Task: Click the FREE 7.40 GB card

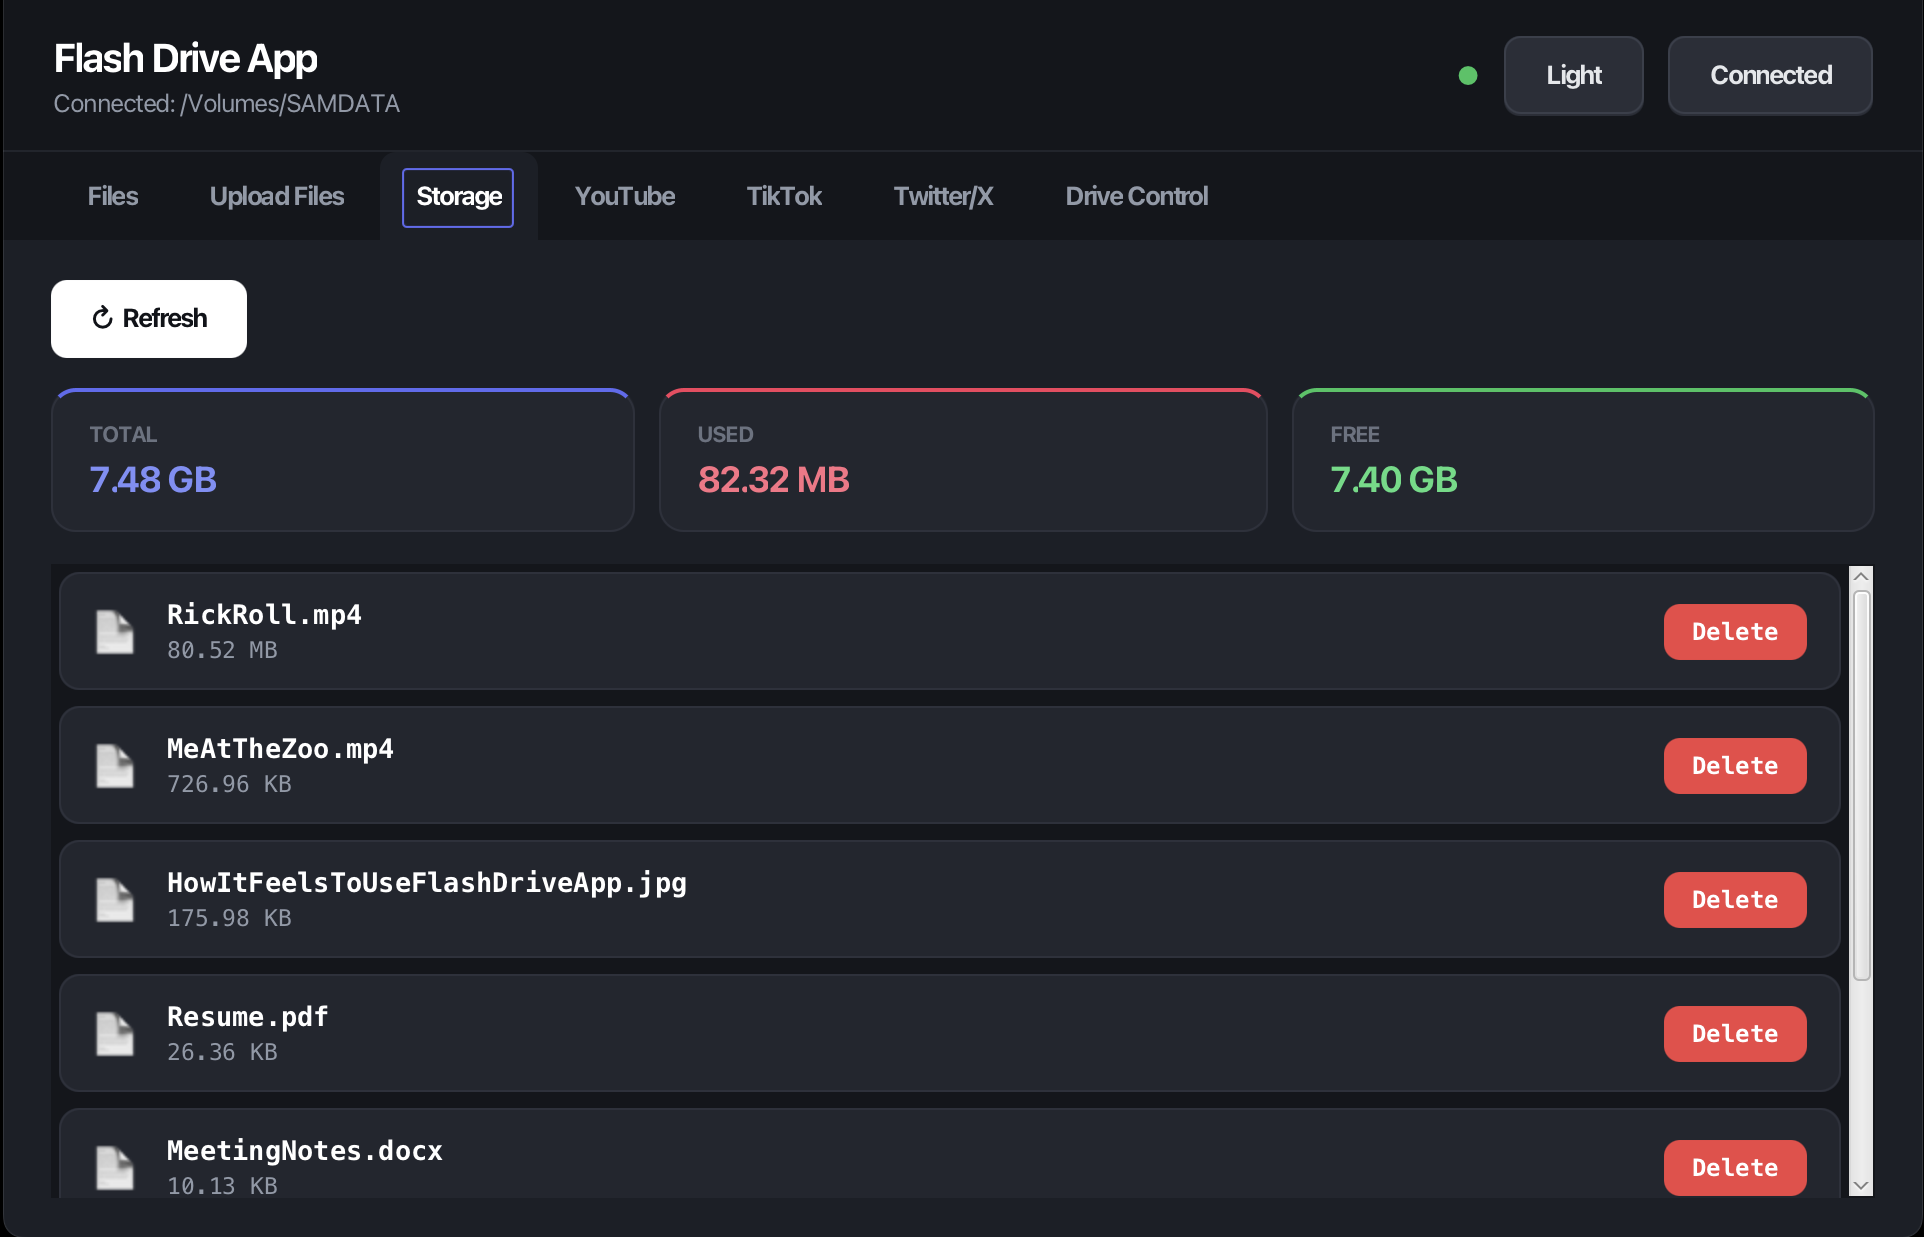Action: [1583, 461]
